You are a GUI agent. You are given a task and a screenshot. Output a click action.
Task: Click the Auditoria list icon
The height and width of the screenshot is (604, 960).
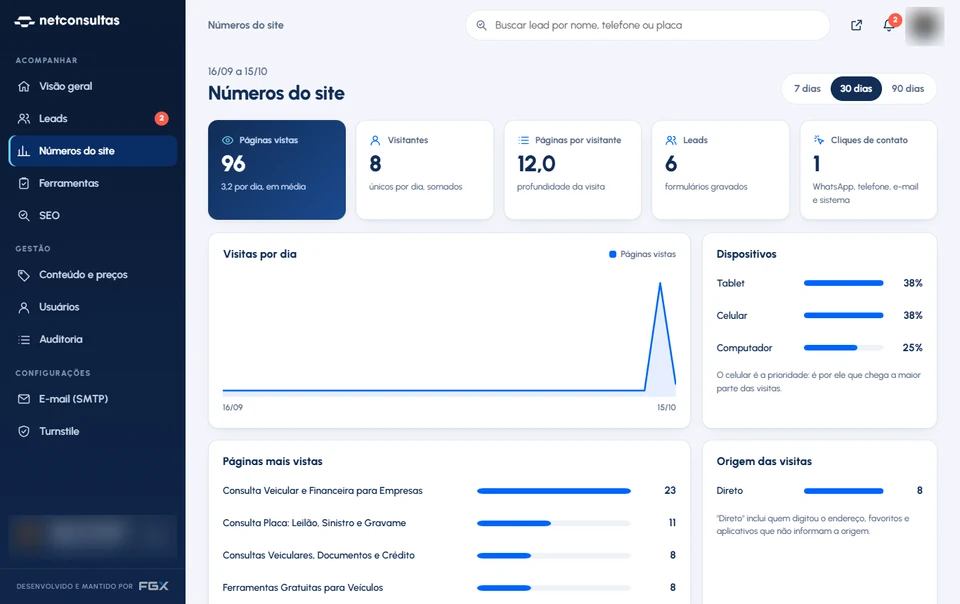coord(24,340)
